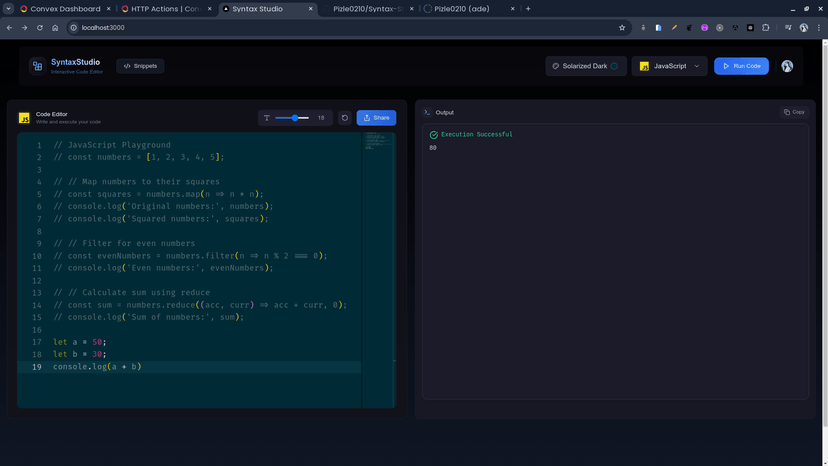828x466 pixels.
Task: Select the Syntax Studio tab
Action: click(267, 9)
